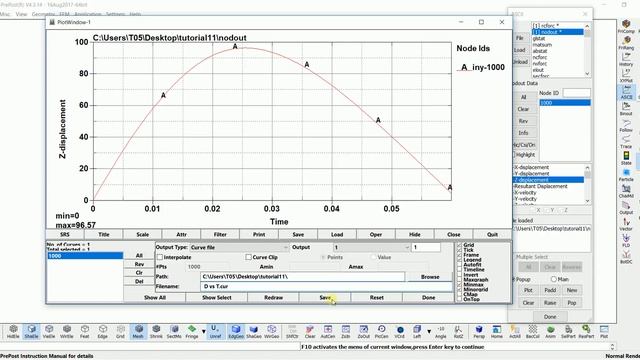Screen dimensions: 640x360
Task: Click the PicCen pick center icon
Action: pyautogui.click(x=381, y=331)
